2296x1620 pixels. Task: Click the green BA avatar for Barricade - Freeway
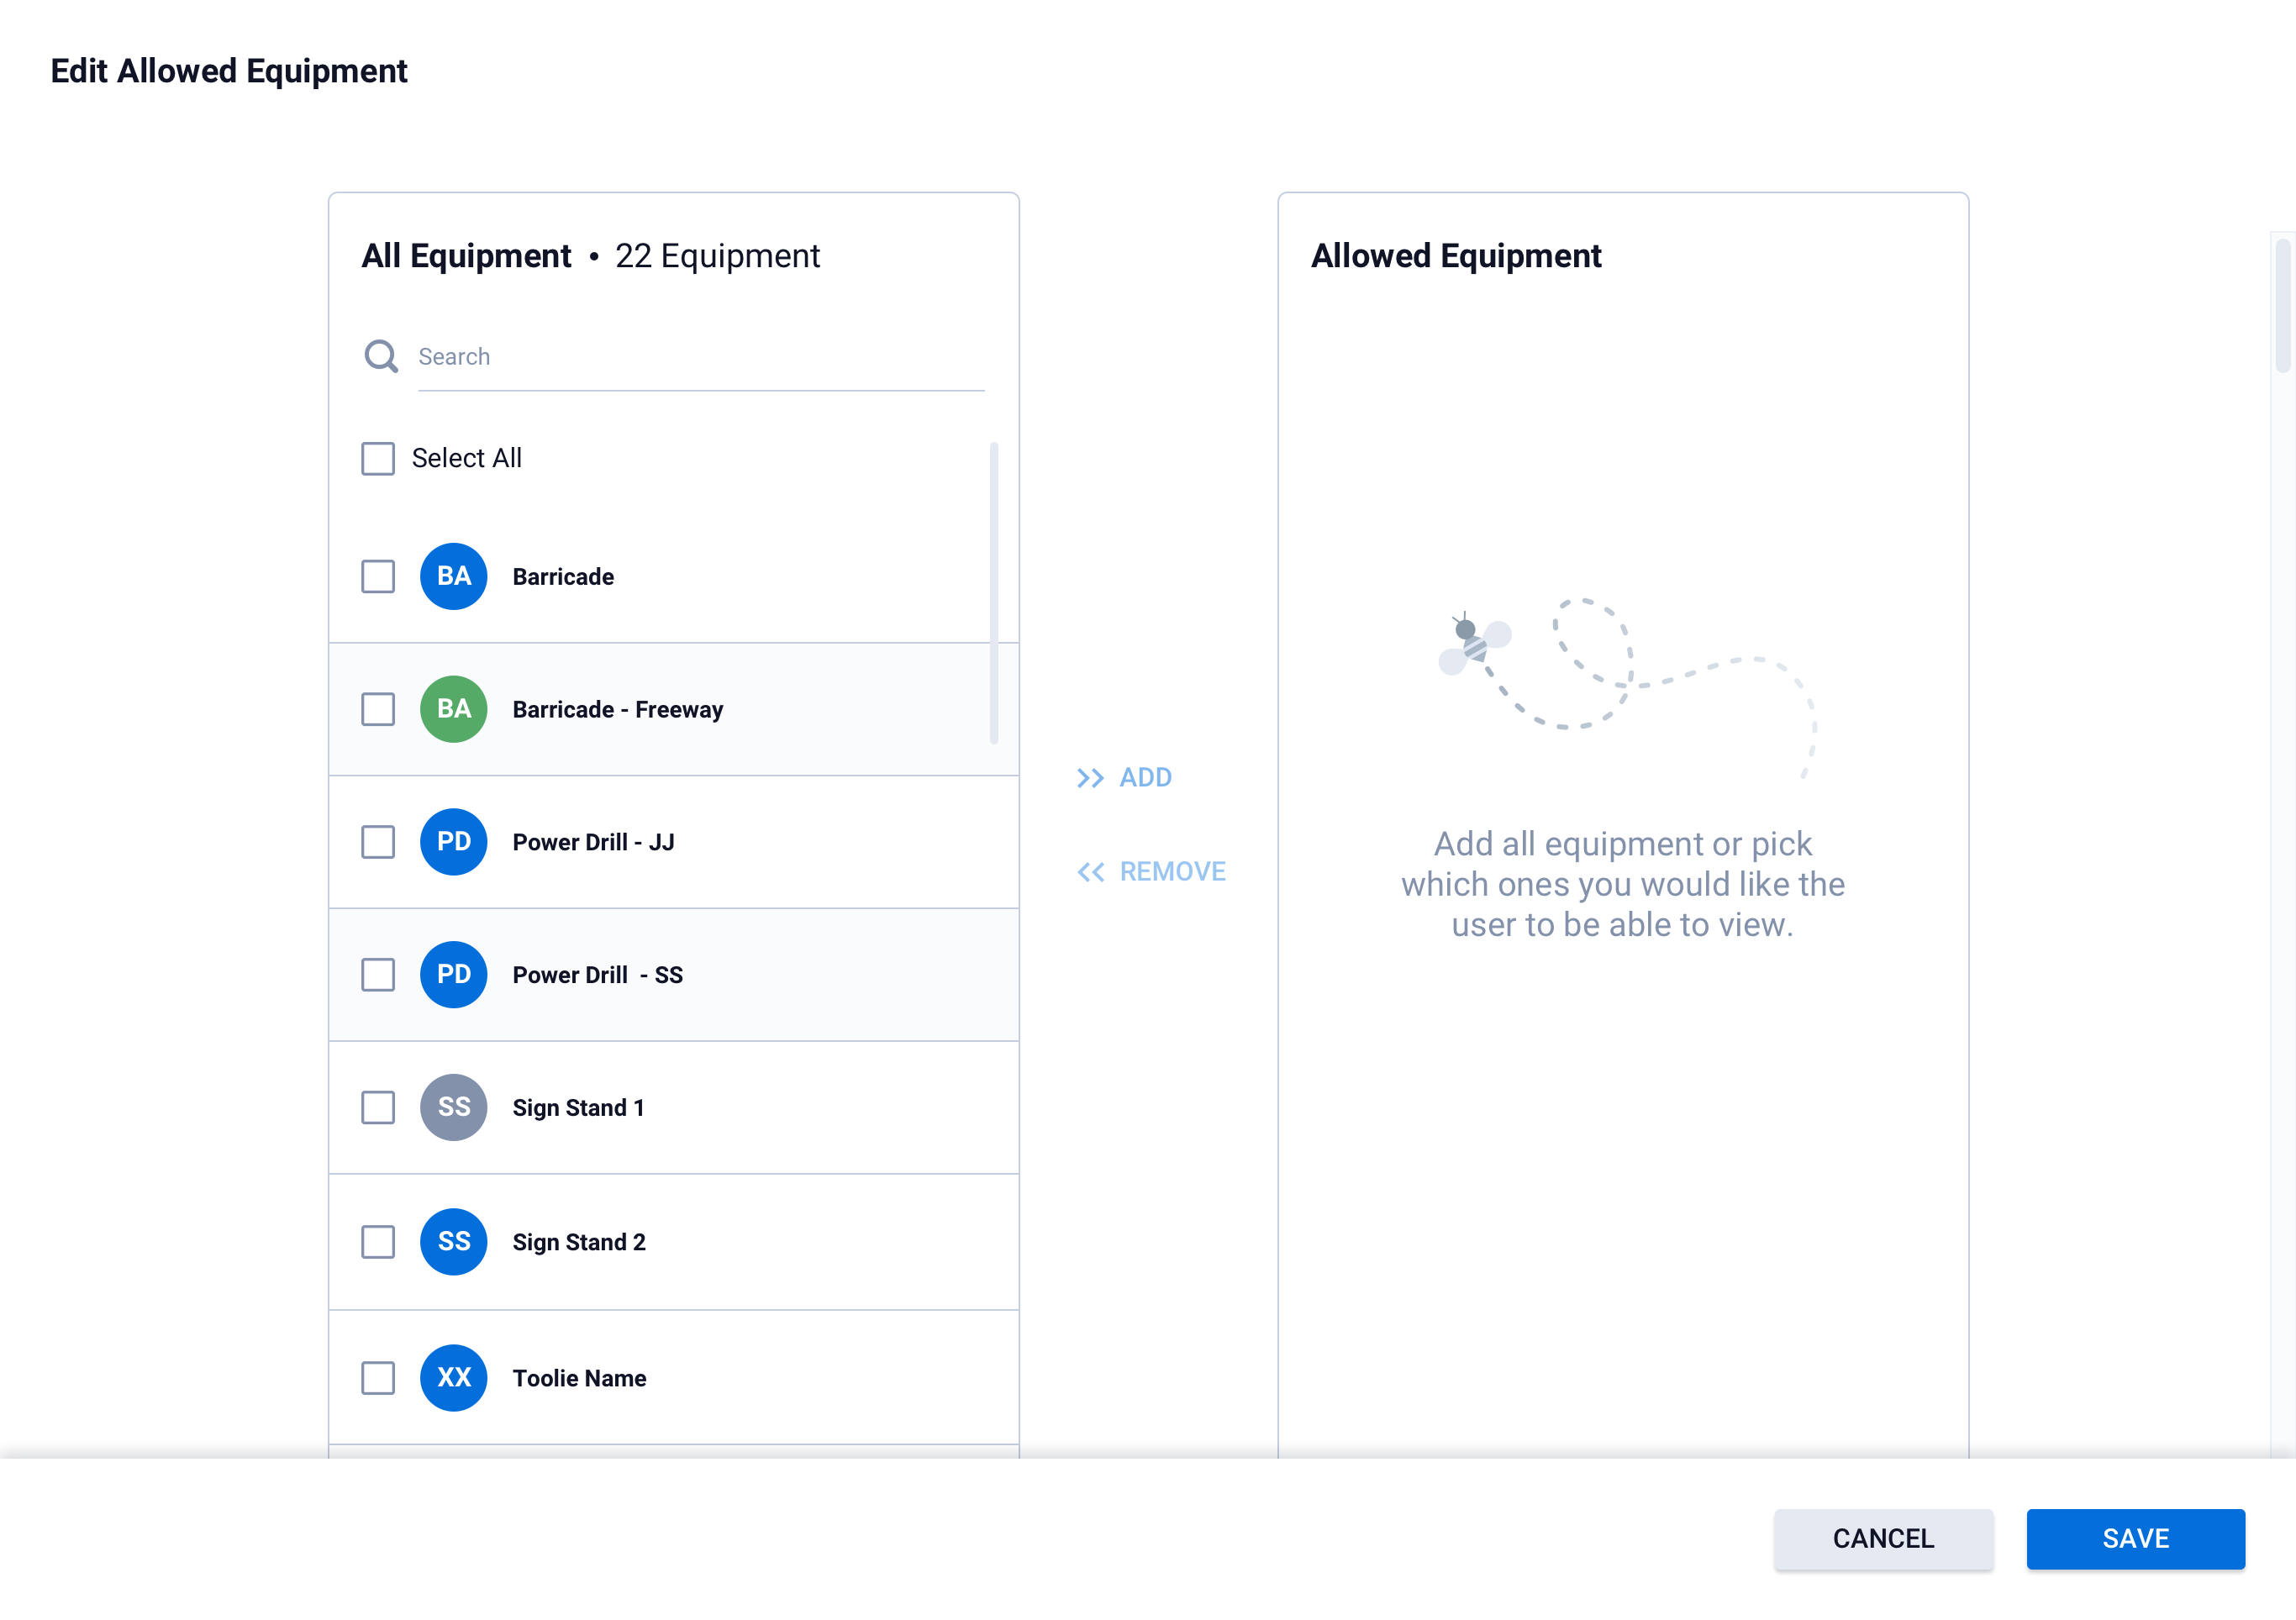pyautogui.click(x=453, y=709)
